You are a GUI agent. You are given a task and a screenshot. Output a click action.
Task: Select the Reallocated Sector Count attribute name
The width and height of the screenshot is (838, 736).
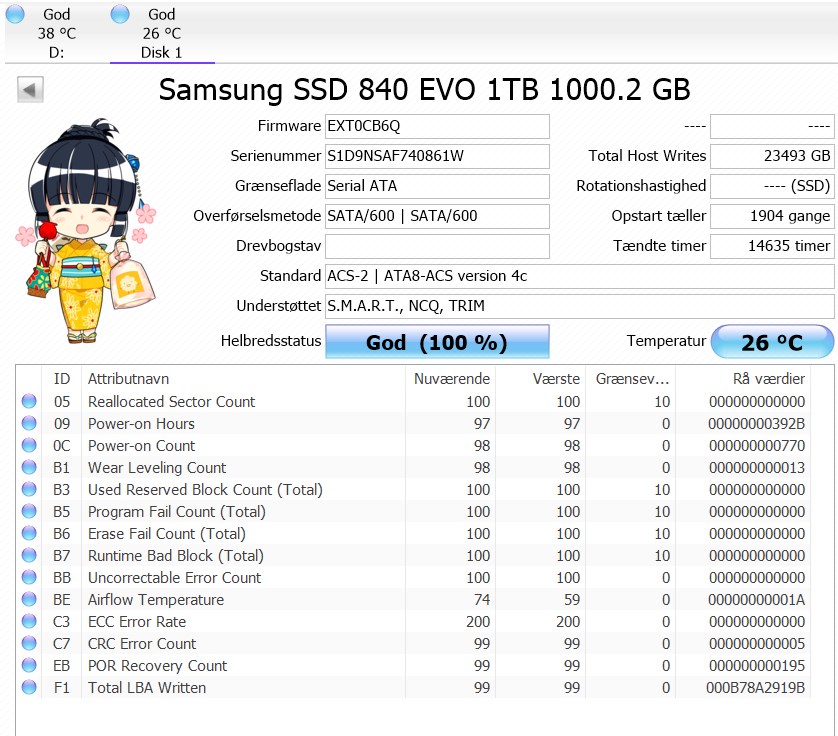click(172, 402)
